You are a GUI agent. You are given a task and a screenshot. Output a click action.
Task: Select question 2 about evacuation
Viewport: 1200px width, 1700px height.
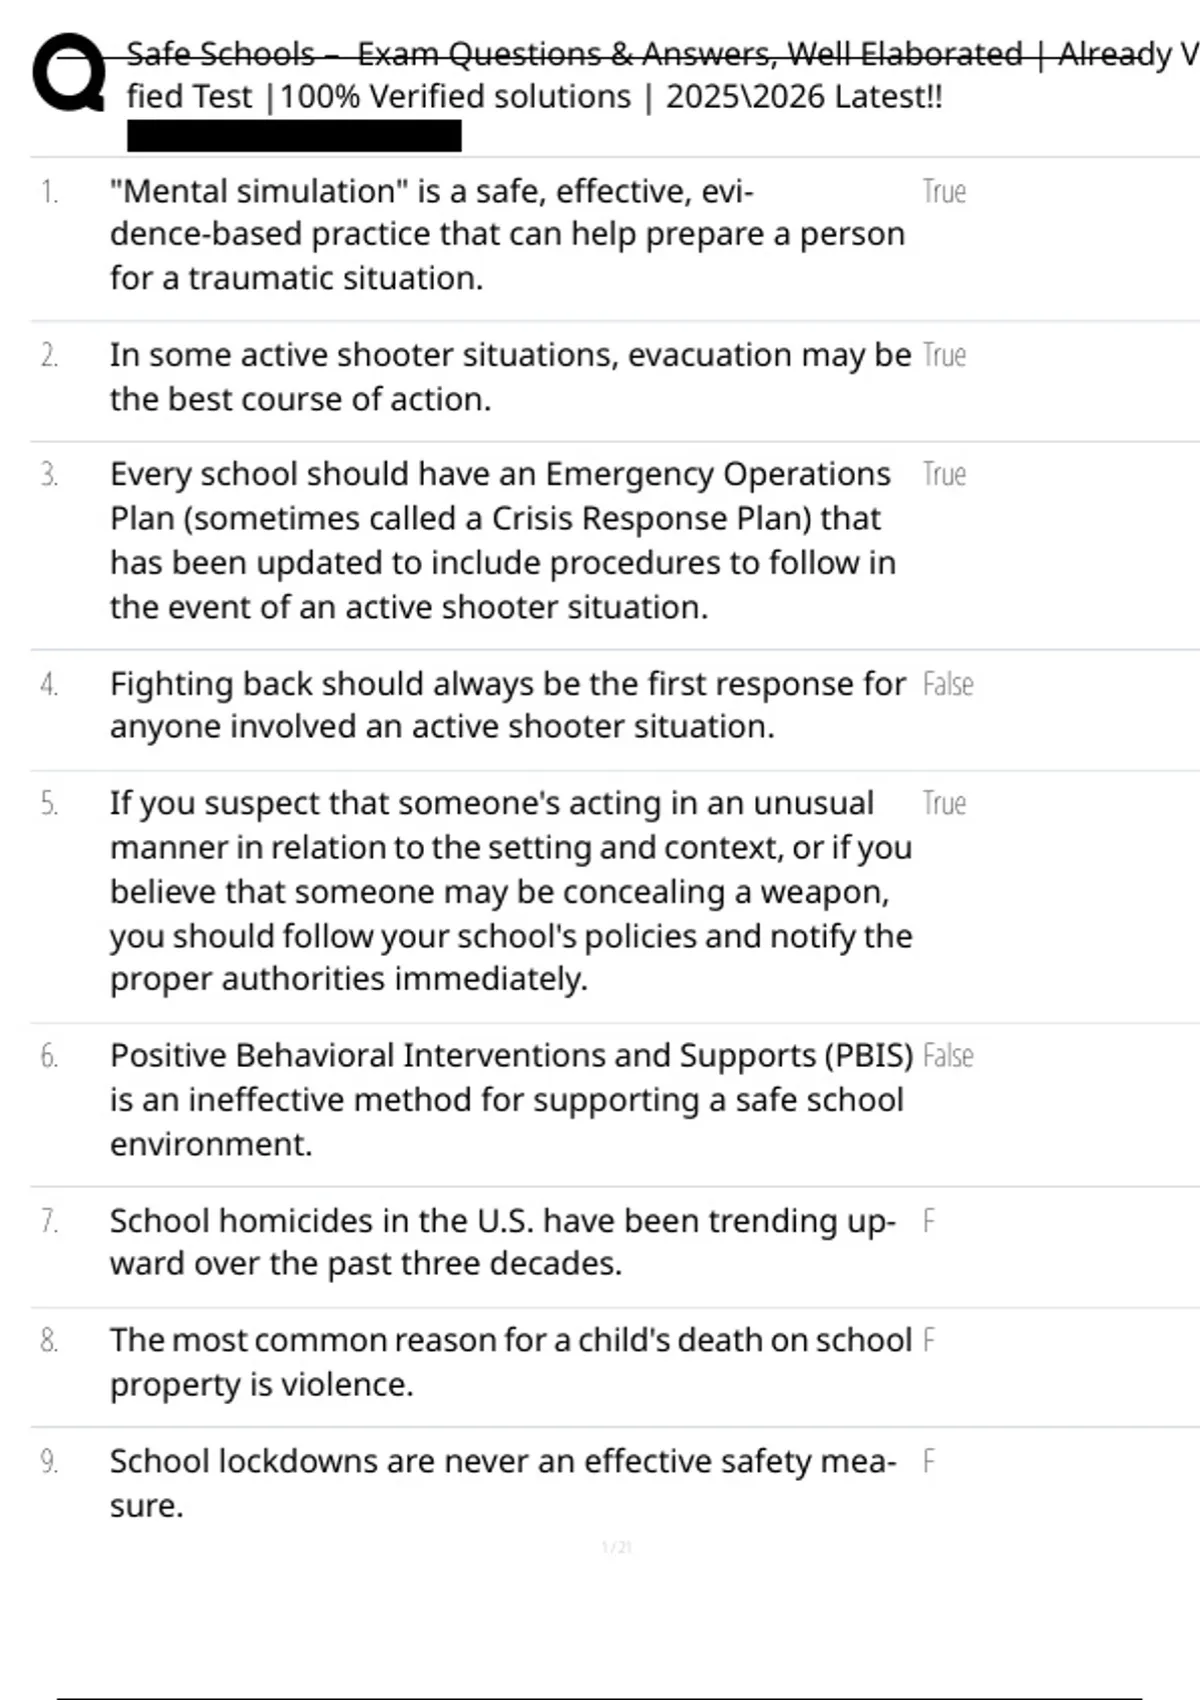point(510,376)
